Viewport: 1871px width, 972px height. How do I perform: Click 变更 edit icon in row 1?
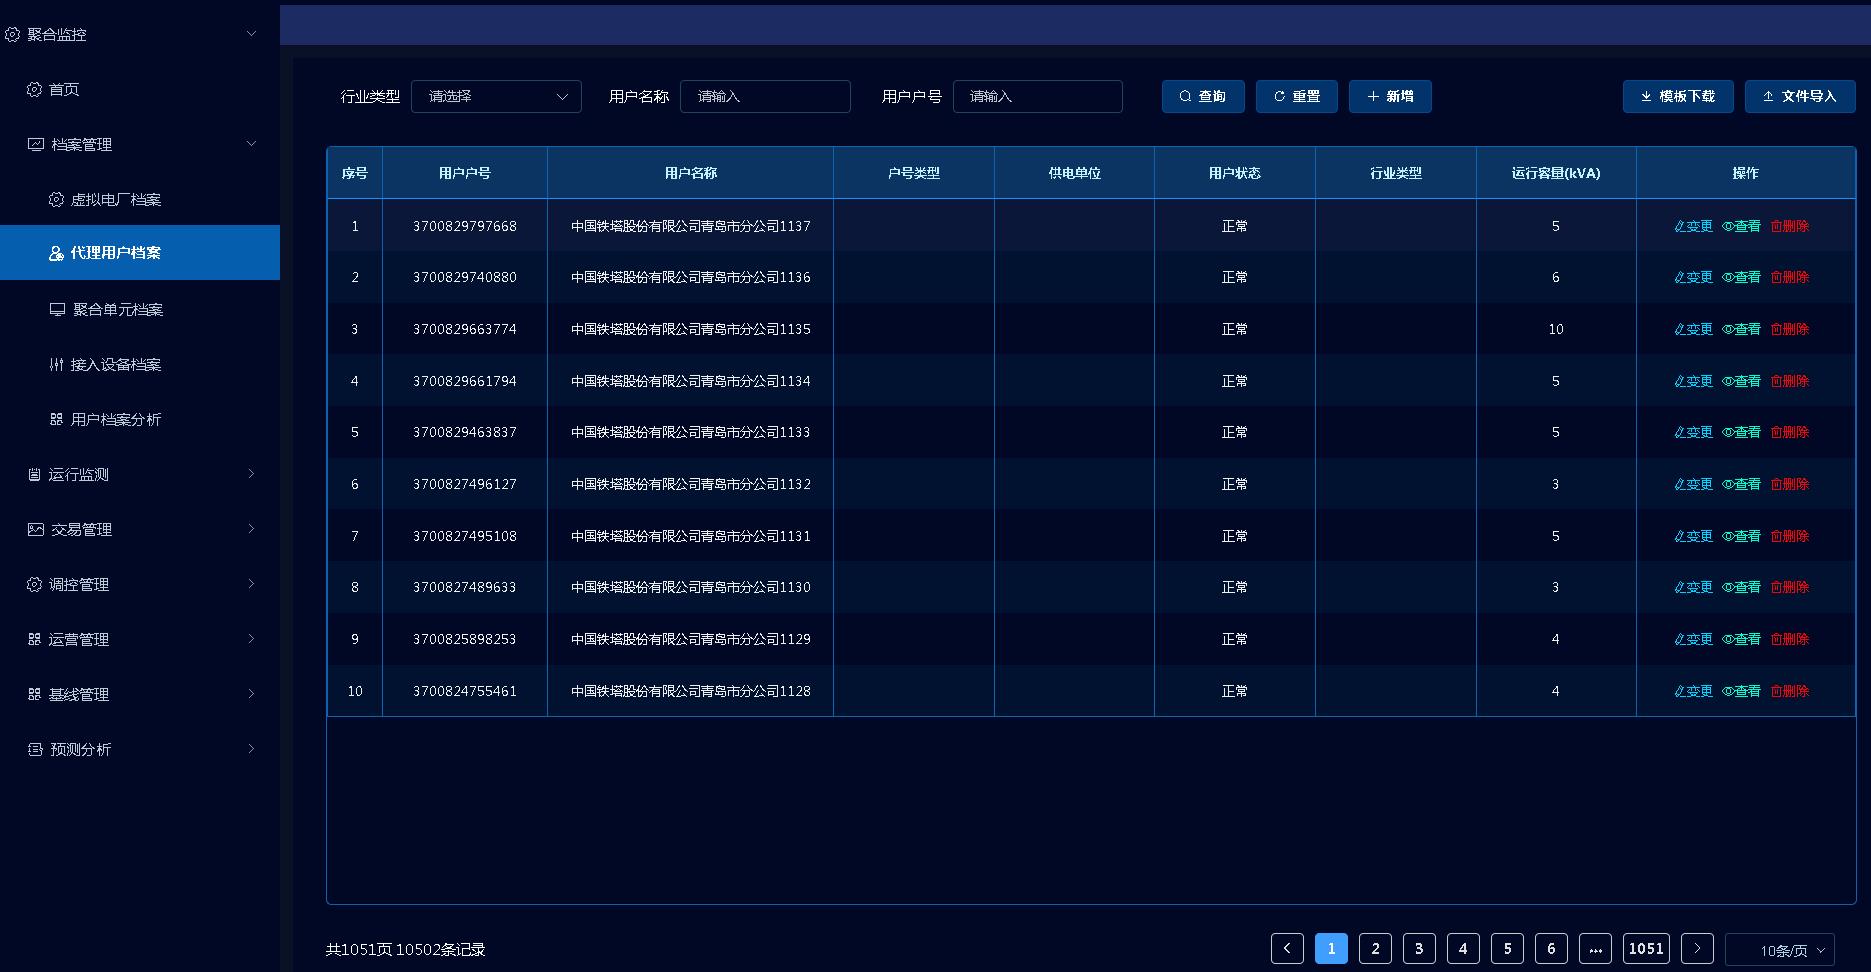(1680, 227)
